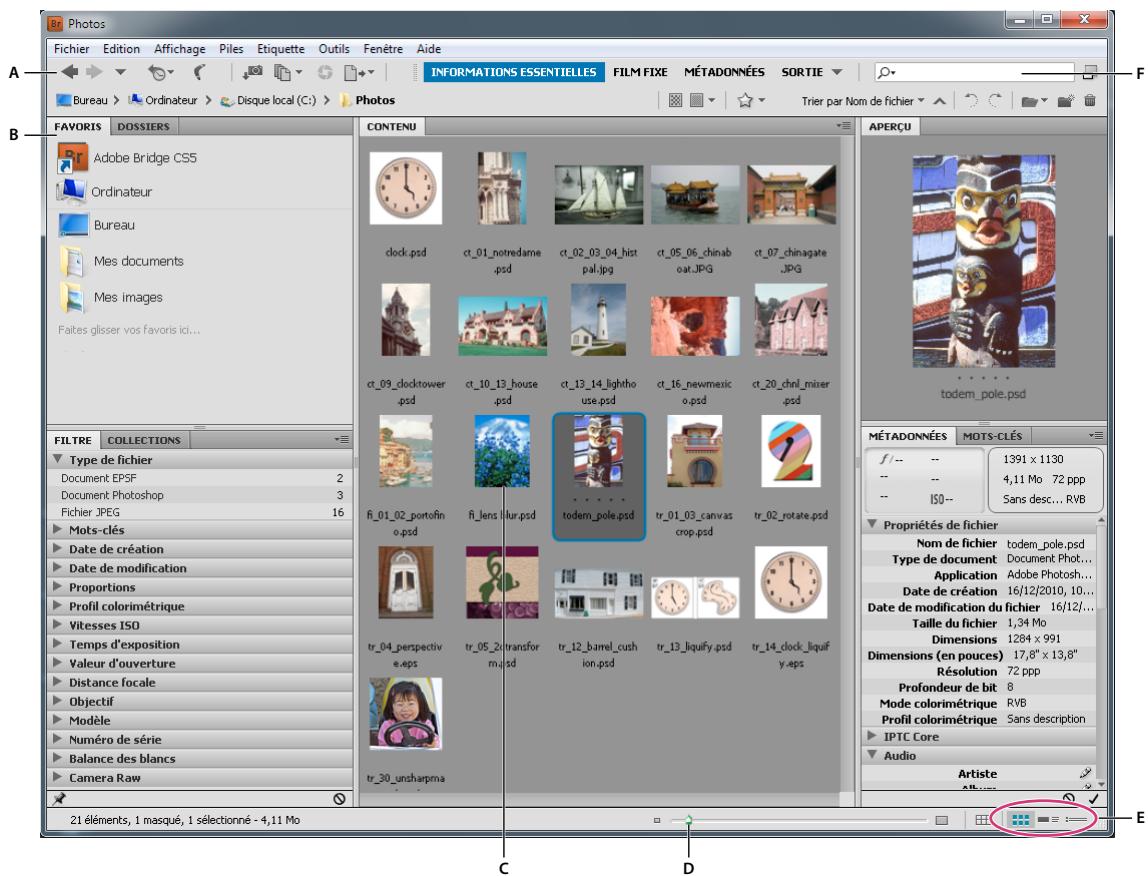Delete selected item using the trash icon
1148x876 pixels.
tap(1091, 101)
